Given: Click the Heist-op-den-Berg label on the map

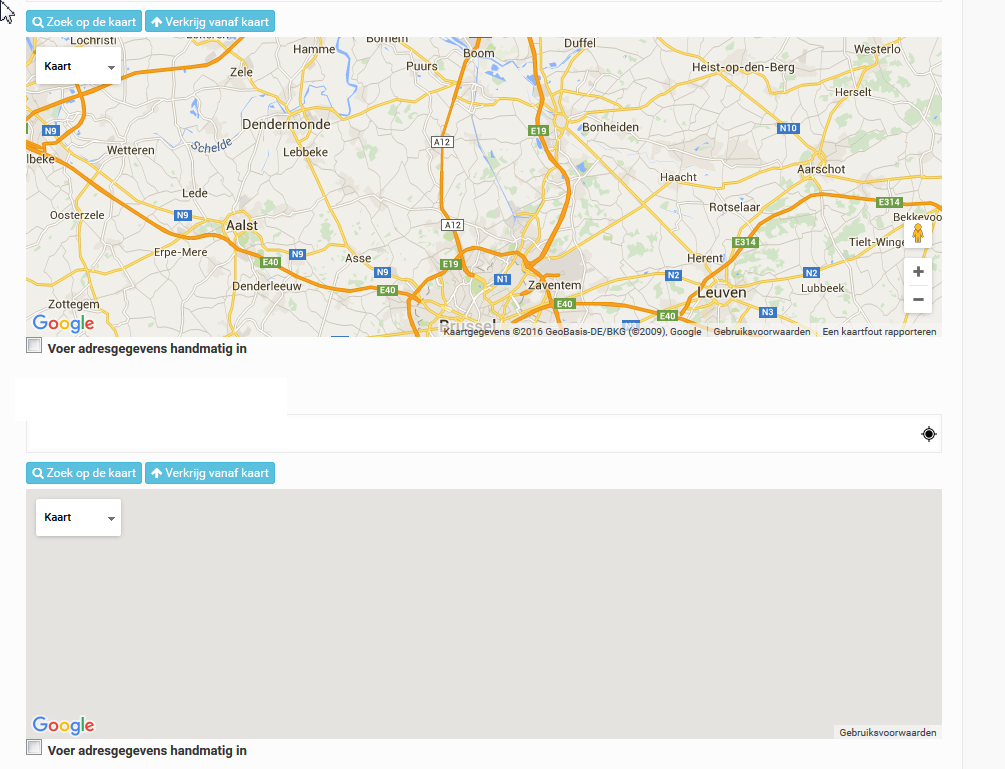Looking at the screenshot, I should [743, 67].
